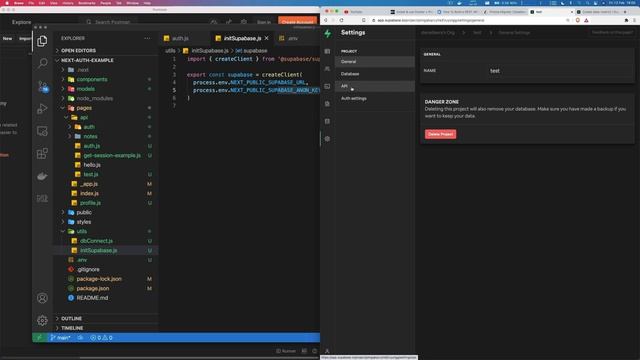Click the remote window indicator in status bar

click(x=39, y=338)
